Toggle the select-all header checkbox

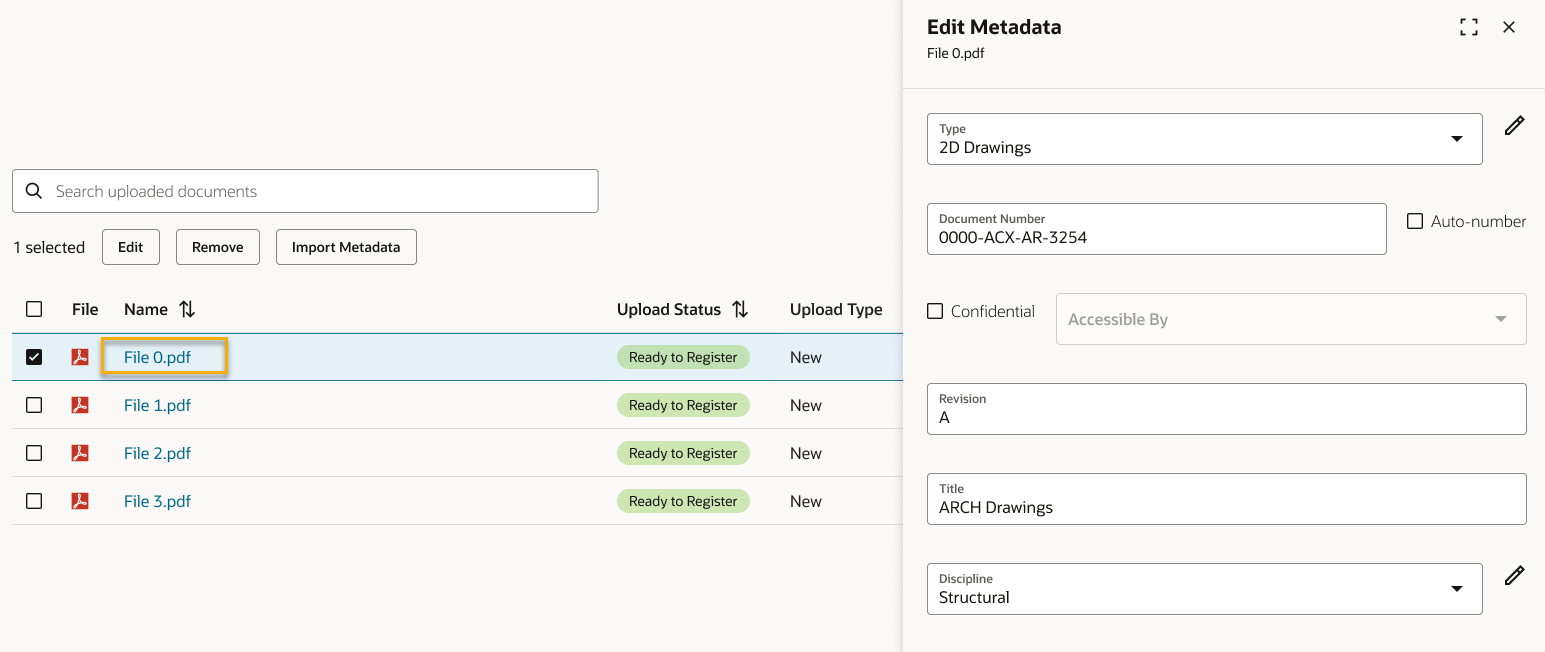34,309
